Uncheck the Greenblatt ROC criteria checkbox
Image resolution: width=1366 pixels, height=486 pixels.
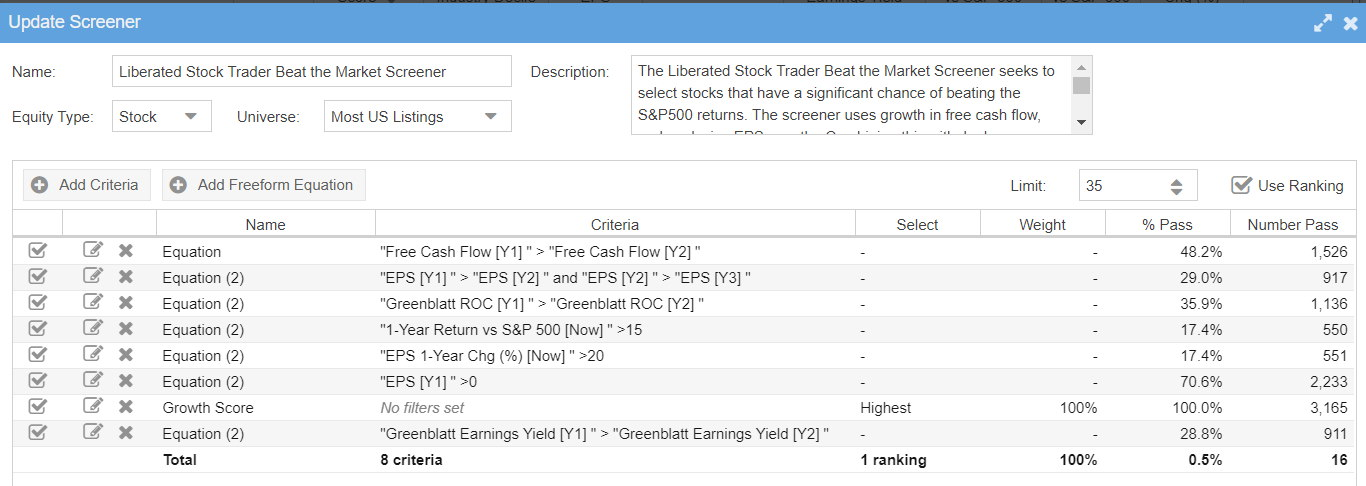coord(38,303)
